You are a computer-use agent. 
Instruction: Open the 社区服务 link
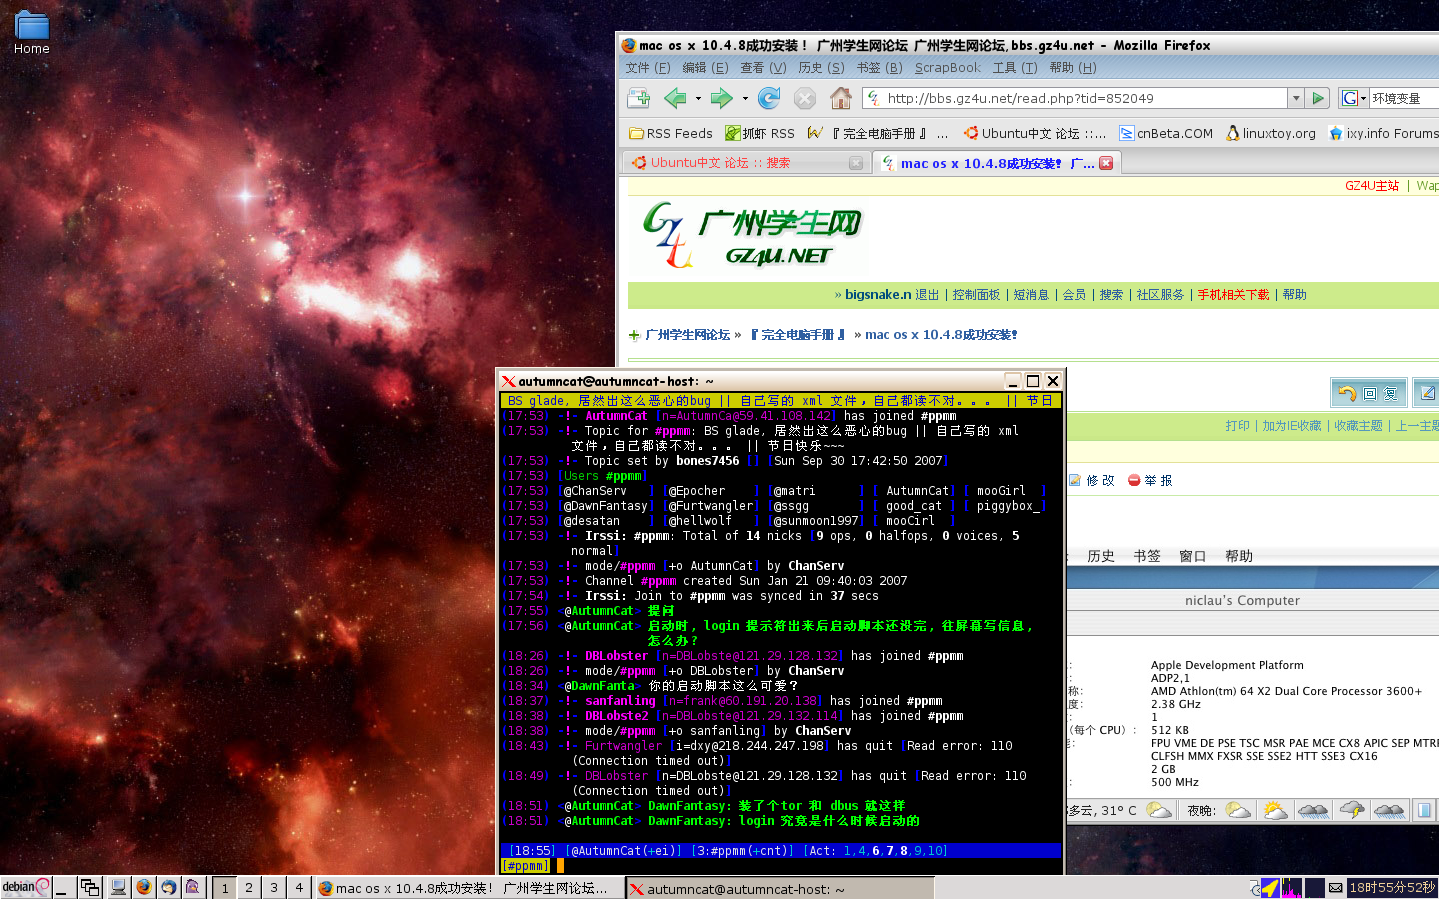(1160, 295)
